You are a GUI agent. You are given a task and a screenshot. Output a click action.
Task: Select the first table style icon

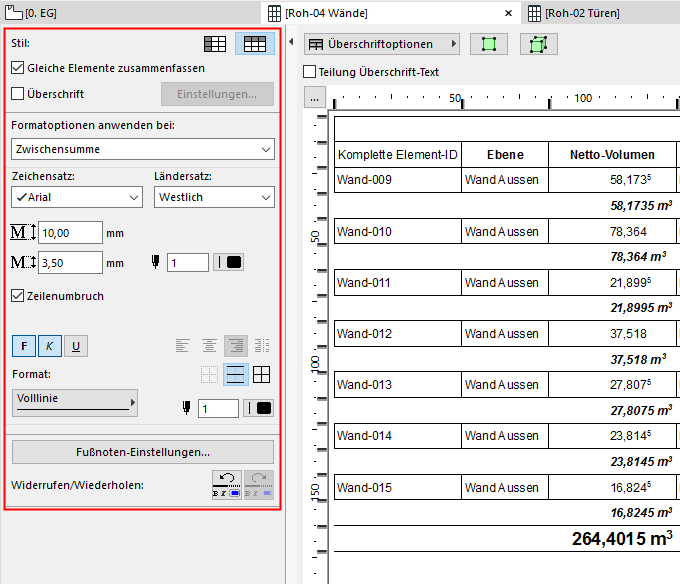pos(215,44)
